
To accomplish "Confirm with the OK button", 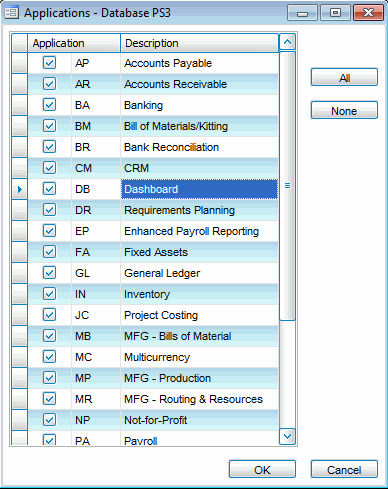I will (x=262, y=469).
